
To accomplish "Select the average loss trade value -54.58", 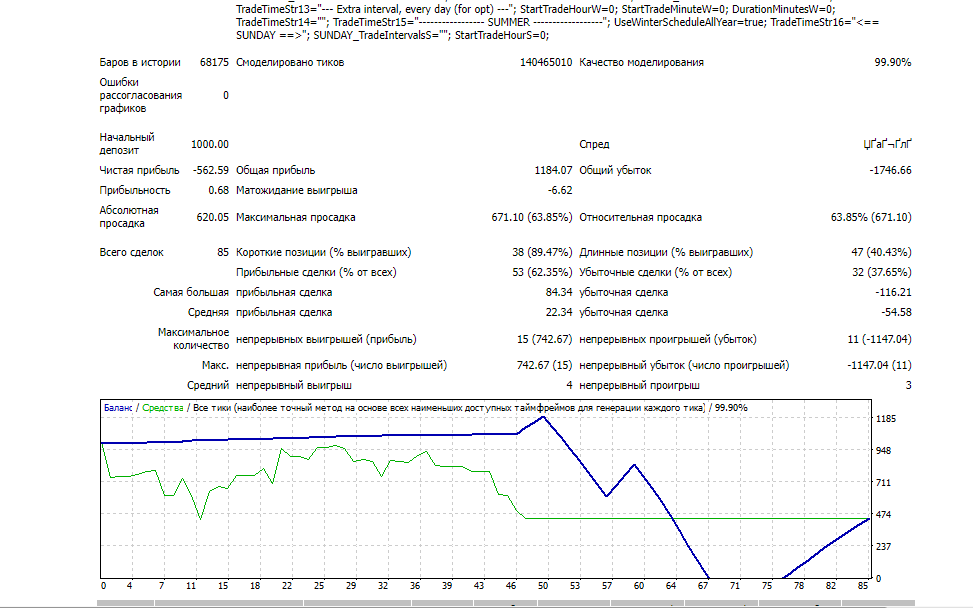I will click(x=896, y=312).
